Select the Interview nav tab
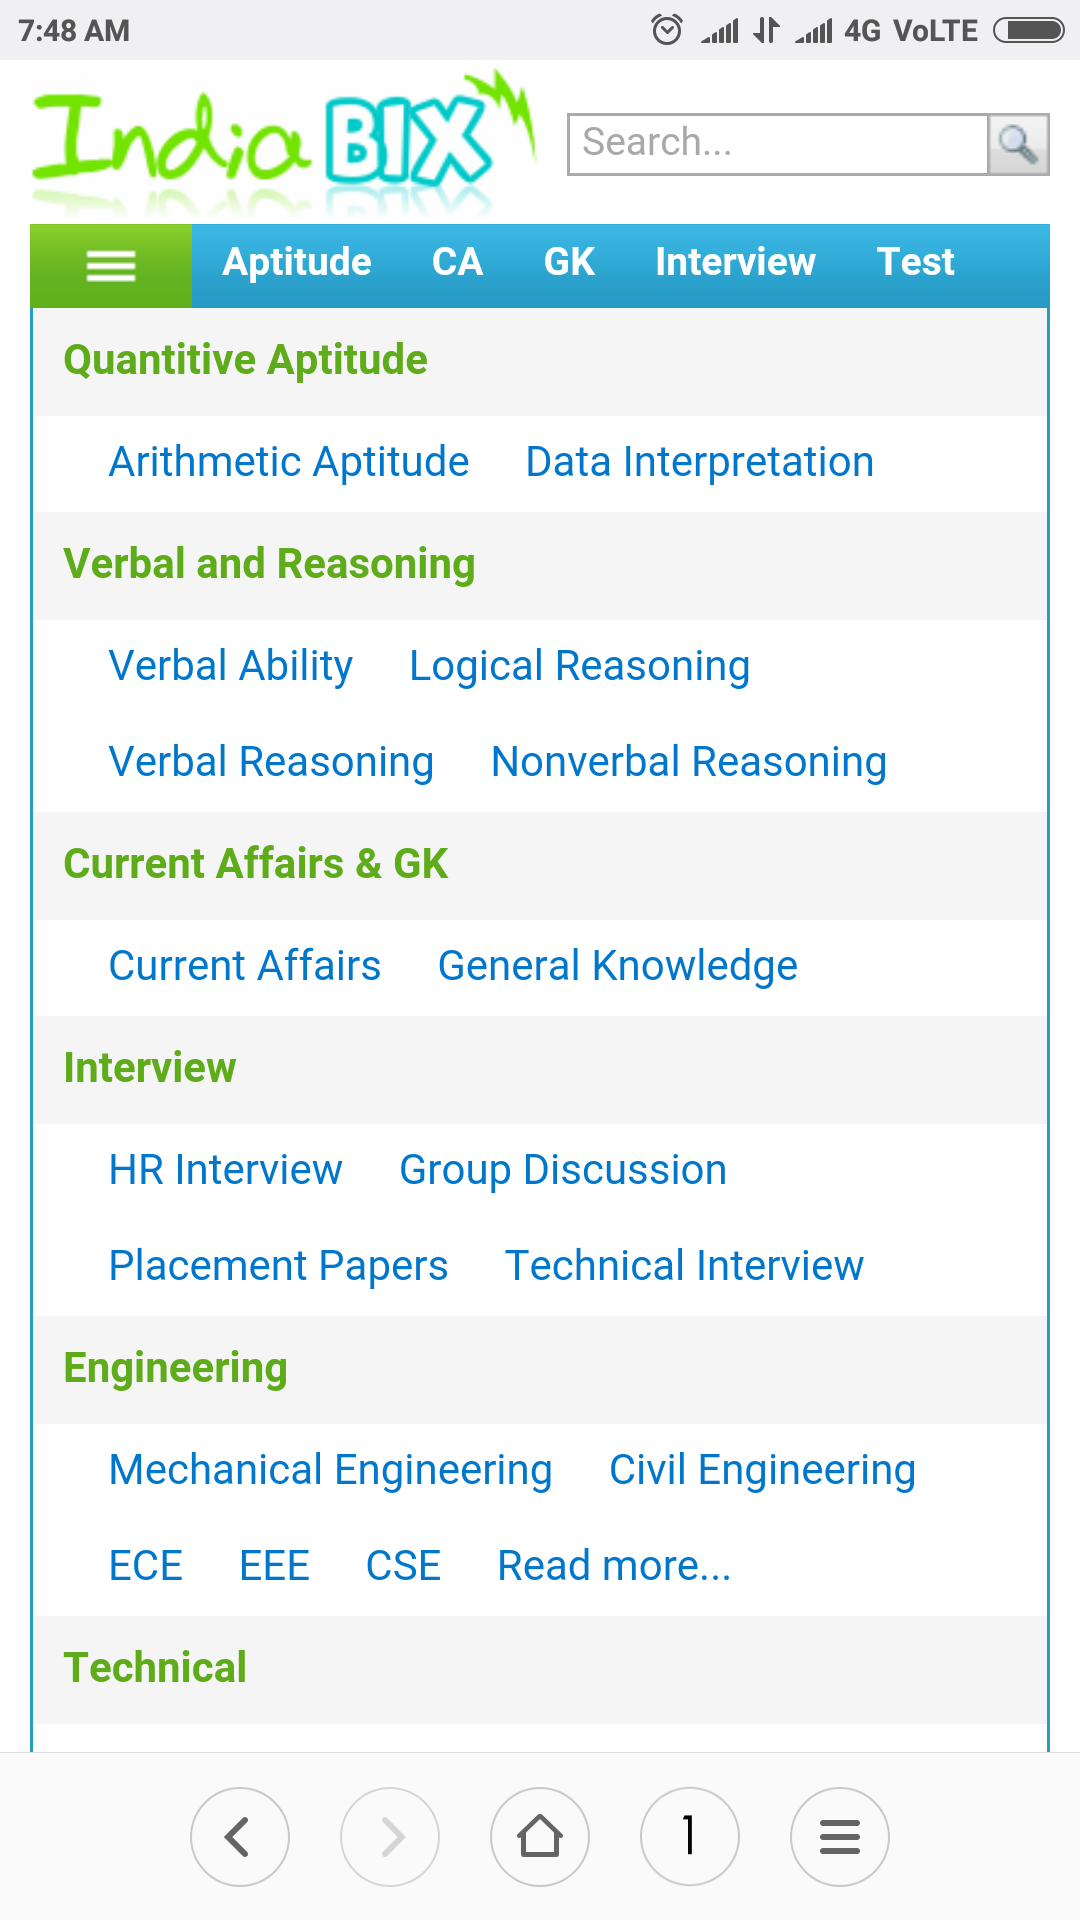The width and height of the screenshot is (1080, 1920). click(x=735, y=262)
